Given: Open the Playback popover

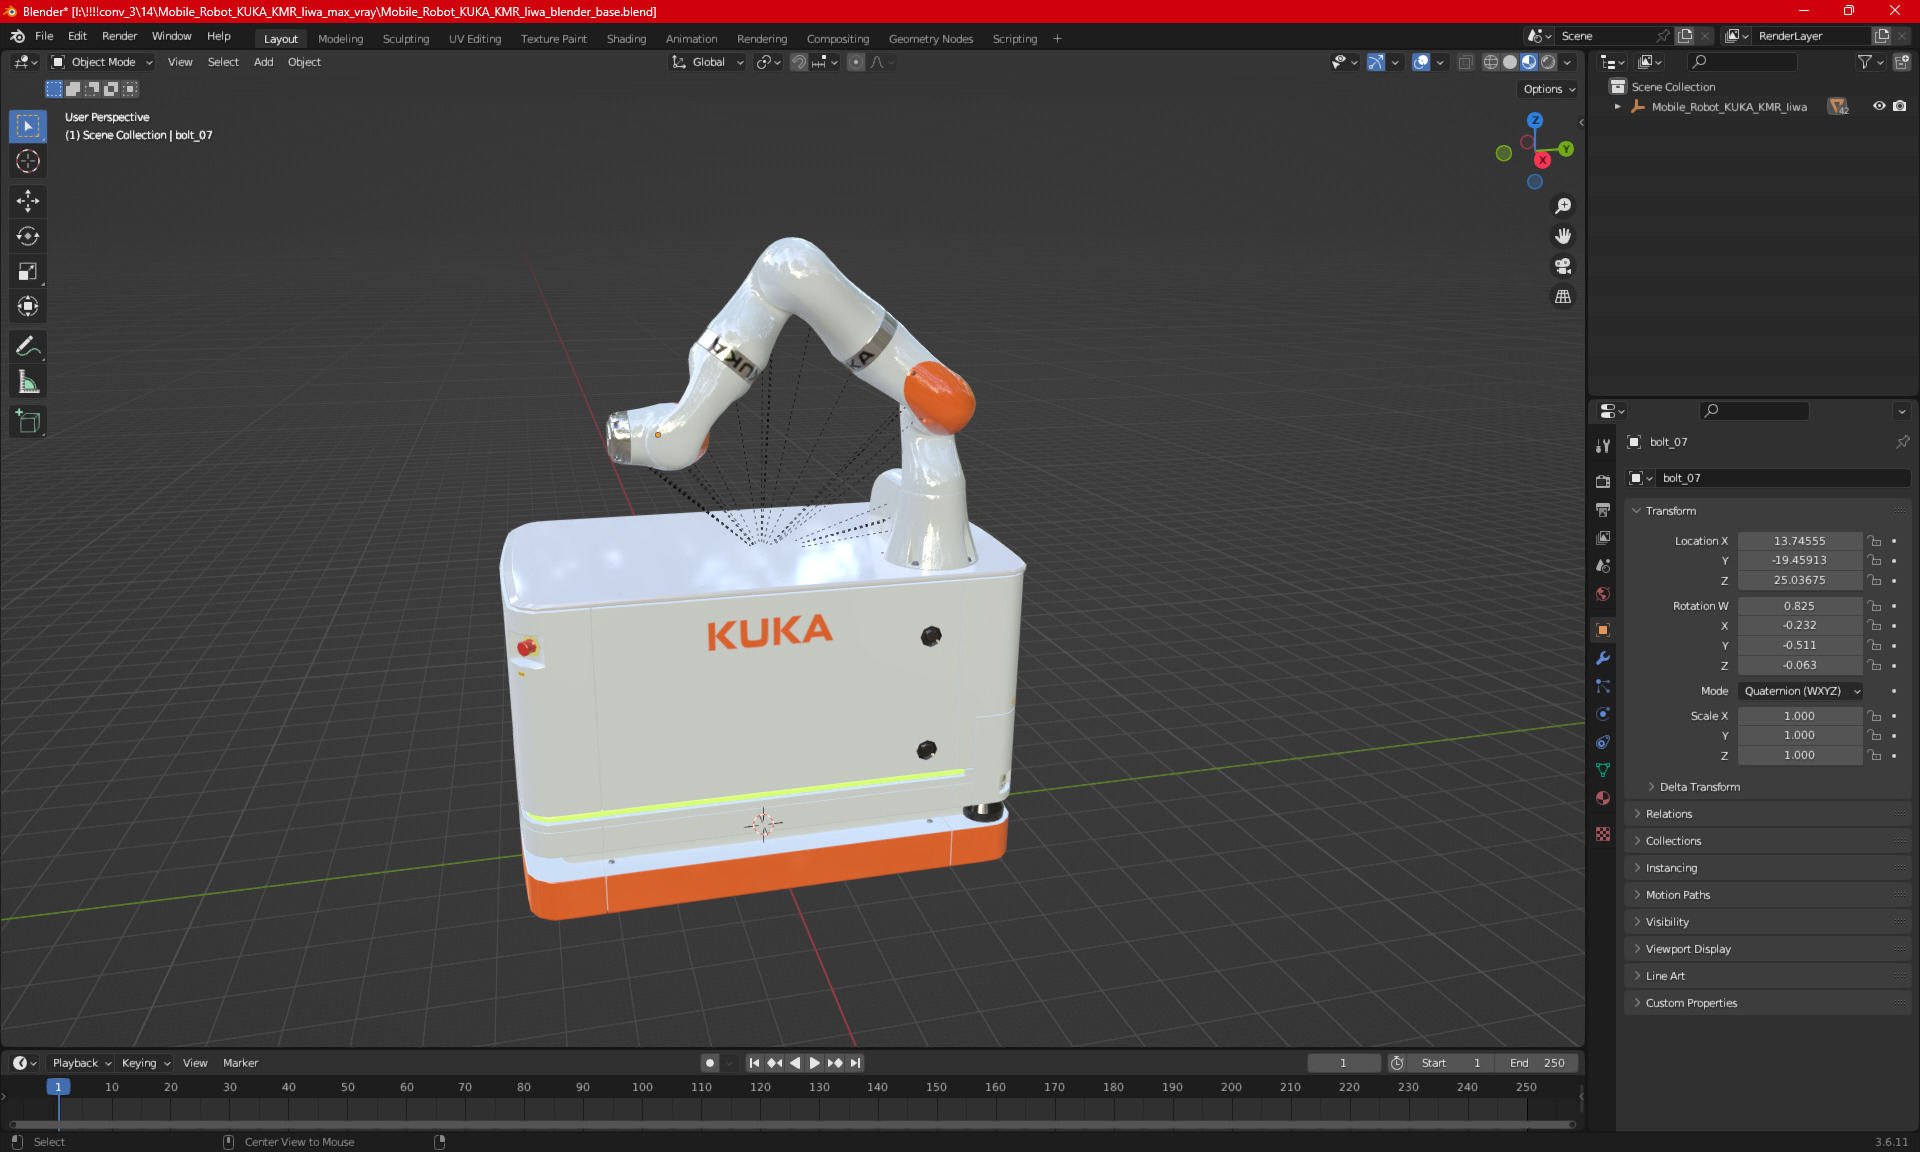Looking at the screenshot, I should pyautogui.click(x=81, y=1063).
